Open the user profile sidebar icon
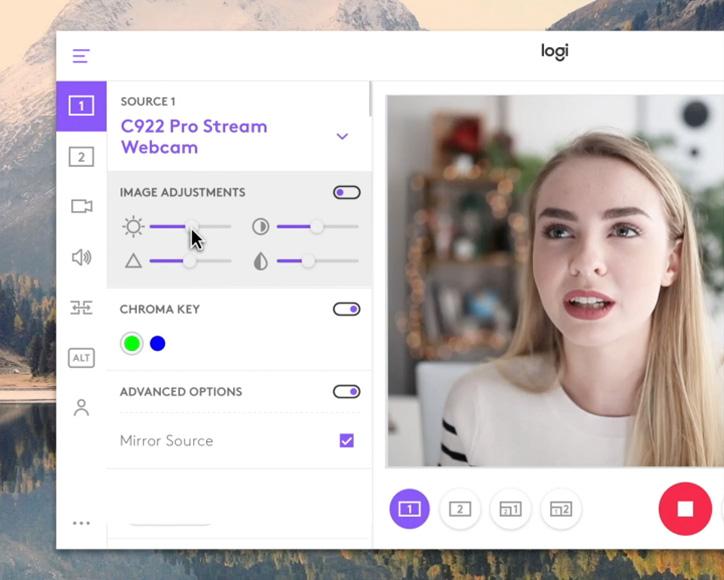The width and height of the screenshot is (724, 580). point(81,407)
